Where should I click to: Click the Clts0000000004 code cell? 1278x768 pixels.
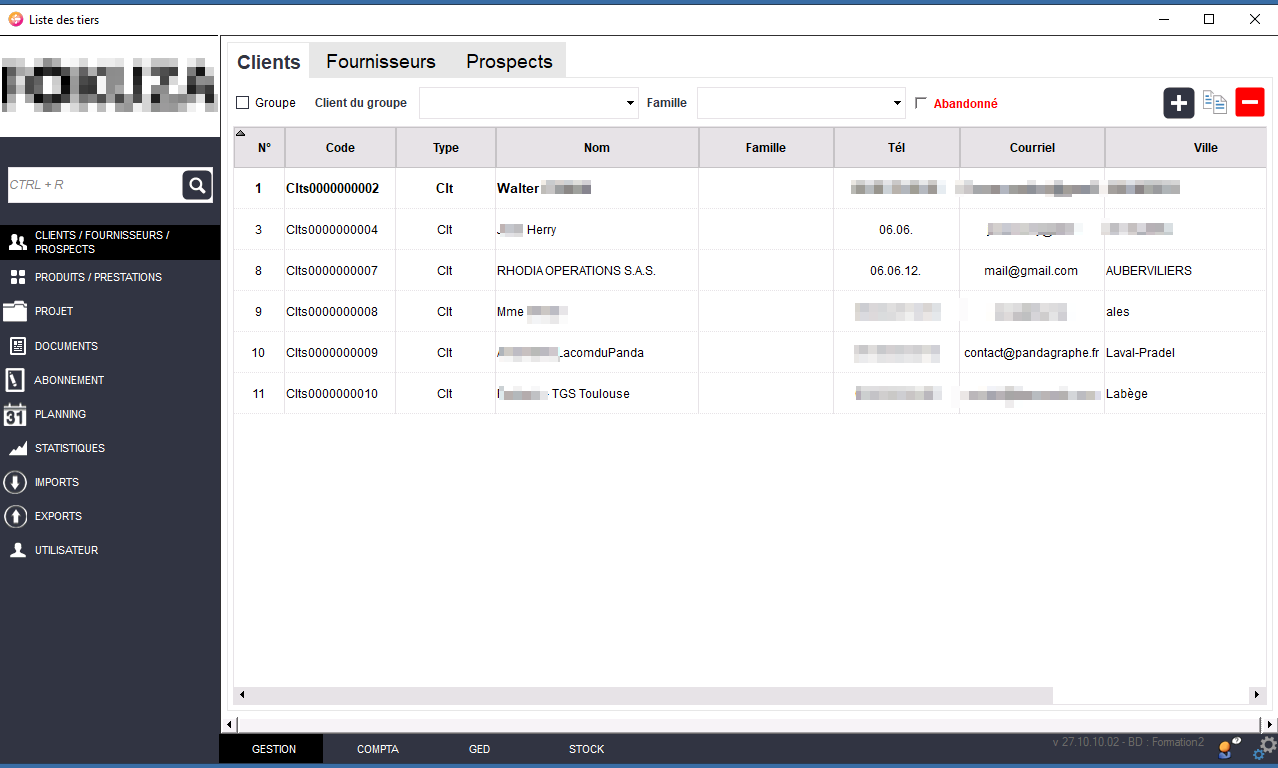(x=340, y=230)
